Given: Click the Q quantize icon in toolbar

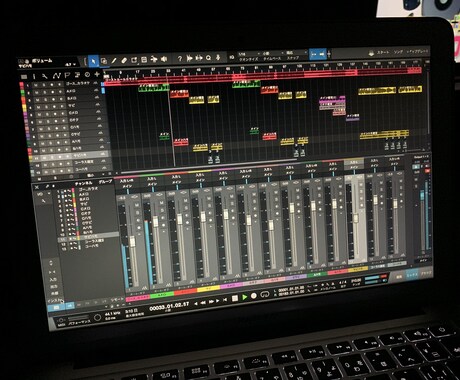Looking at the screenshot, I should pyautogui.click(x=209, y=58).
